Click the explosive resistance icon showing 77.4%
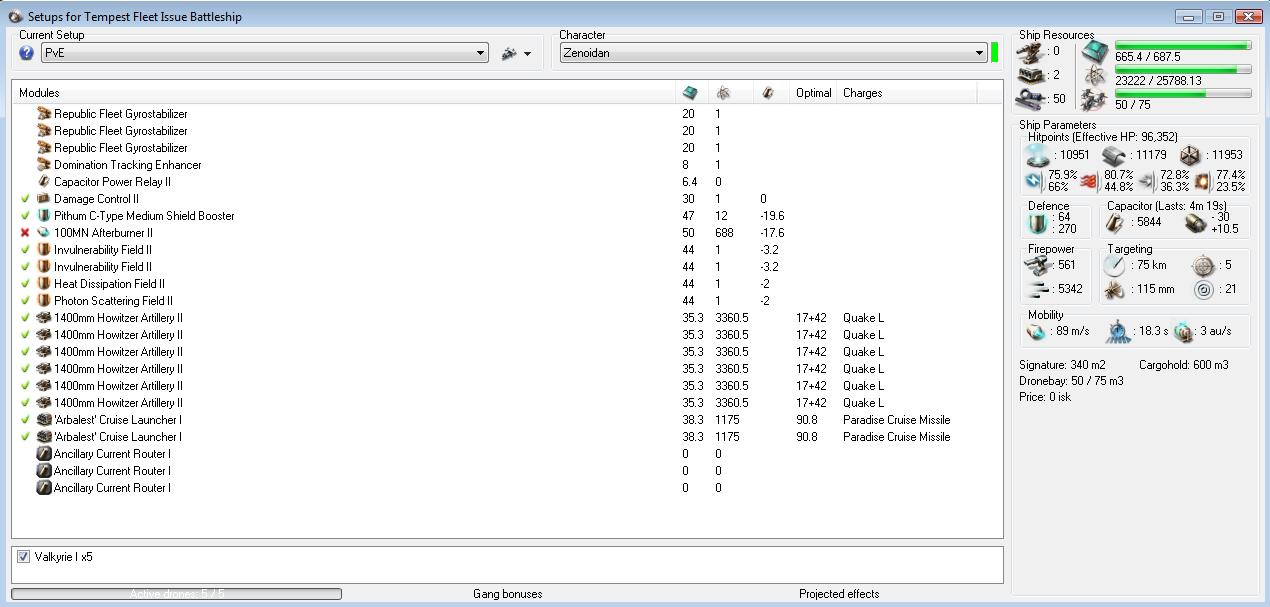 click(1203, 181)
